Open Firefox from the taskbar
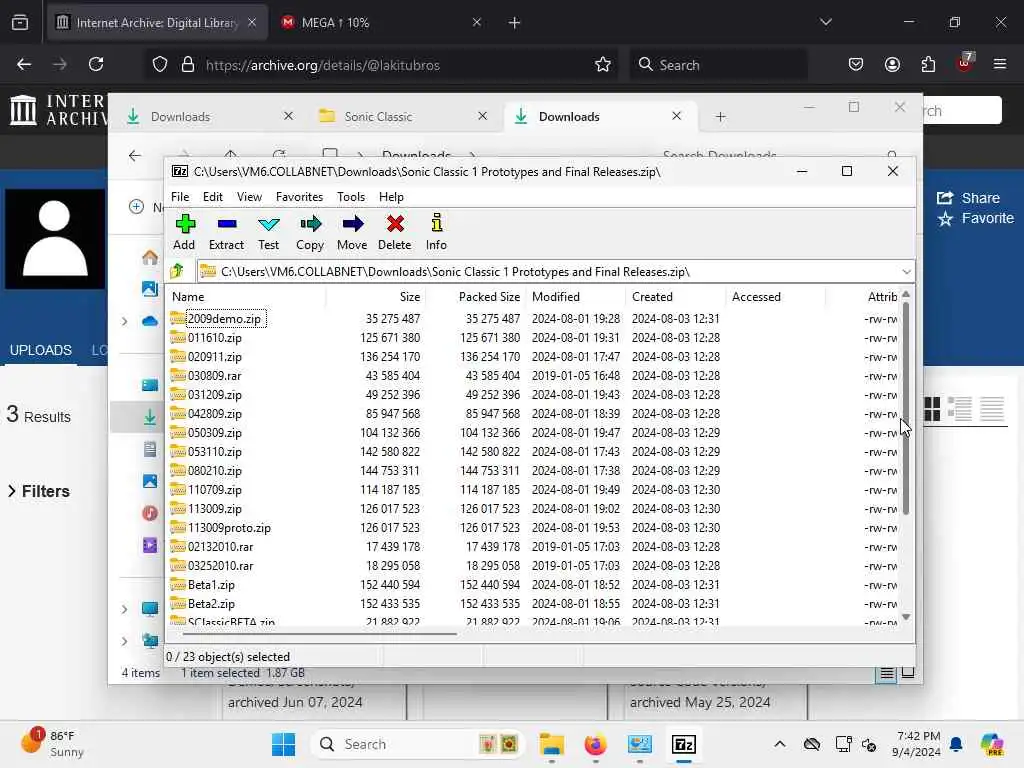 pyautogui.click(x=595, y=744)
